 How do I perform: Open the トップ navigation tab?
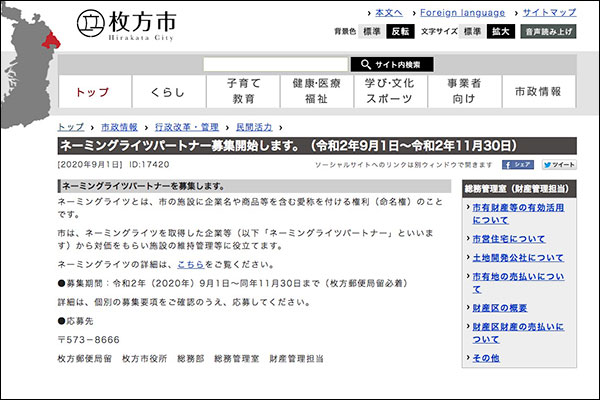[94, 92]
